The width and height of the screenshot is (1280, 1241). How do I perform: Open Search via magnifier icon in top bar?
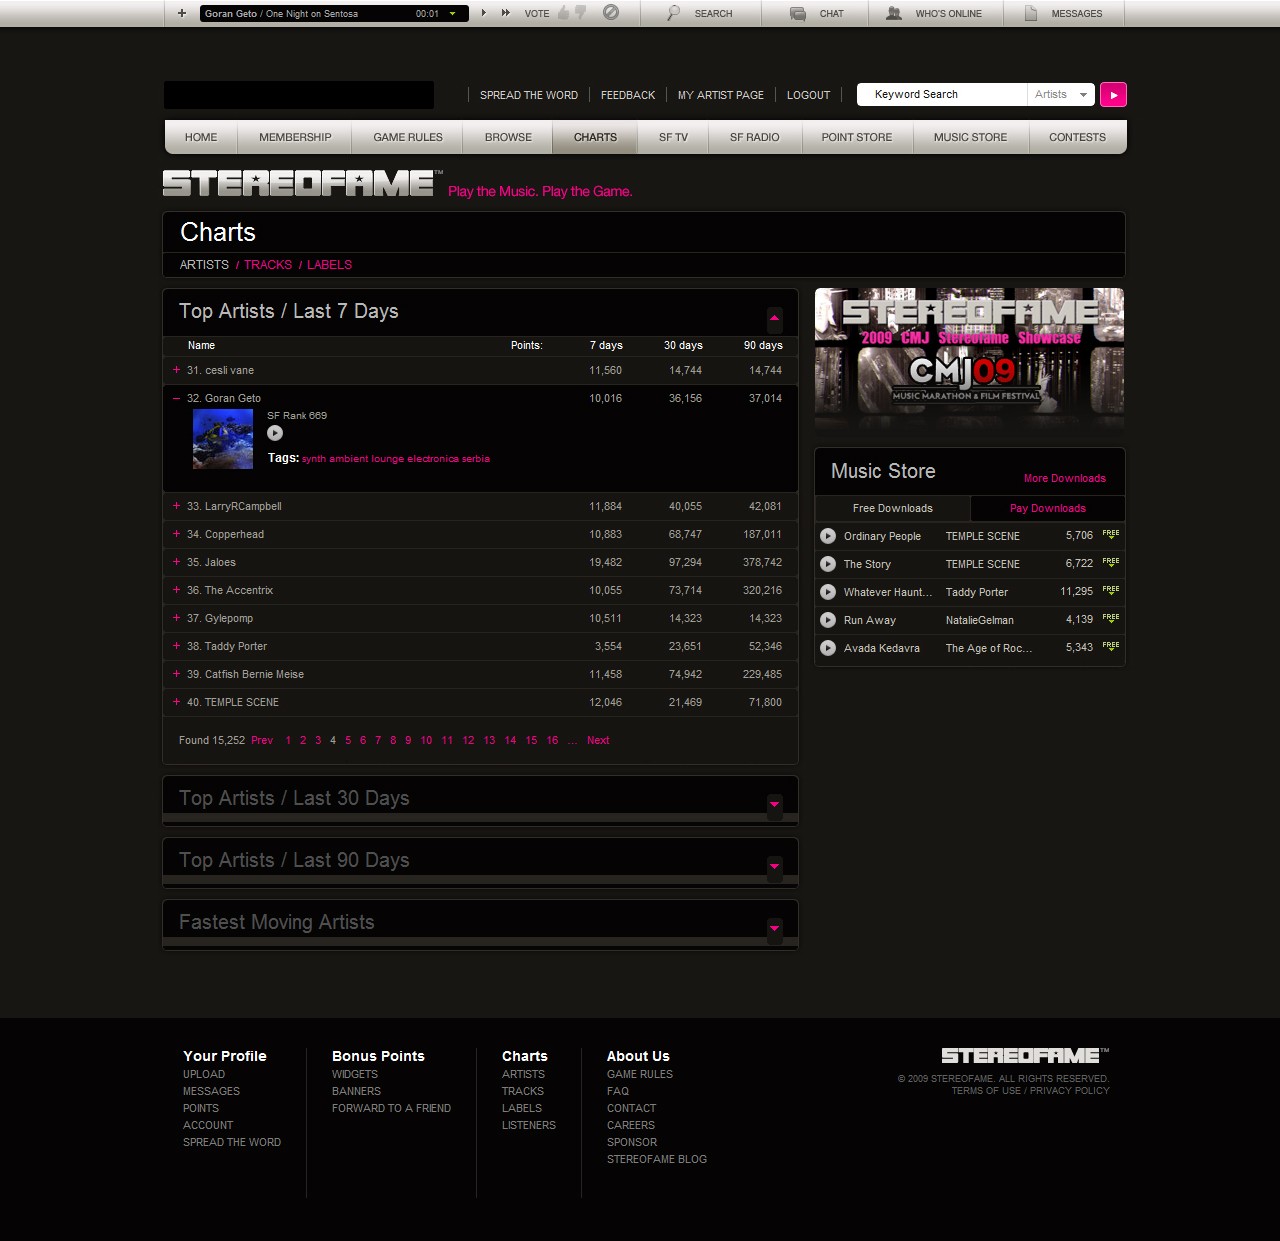pos(674,13)
